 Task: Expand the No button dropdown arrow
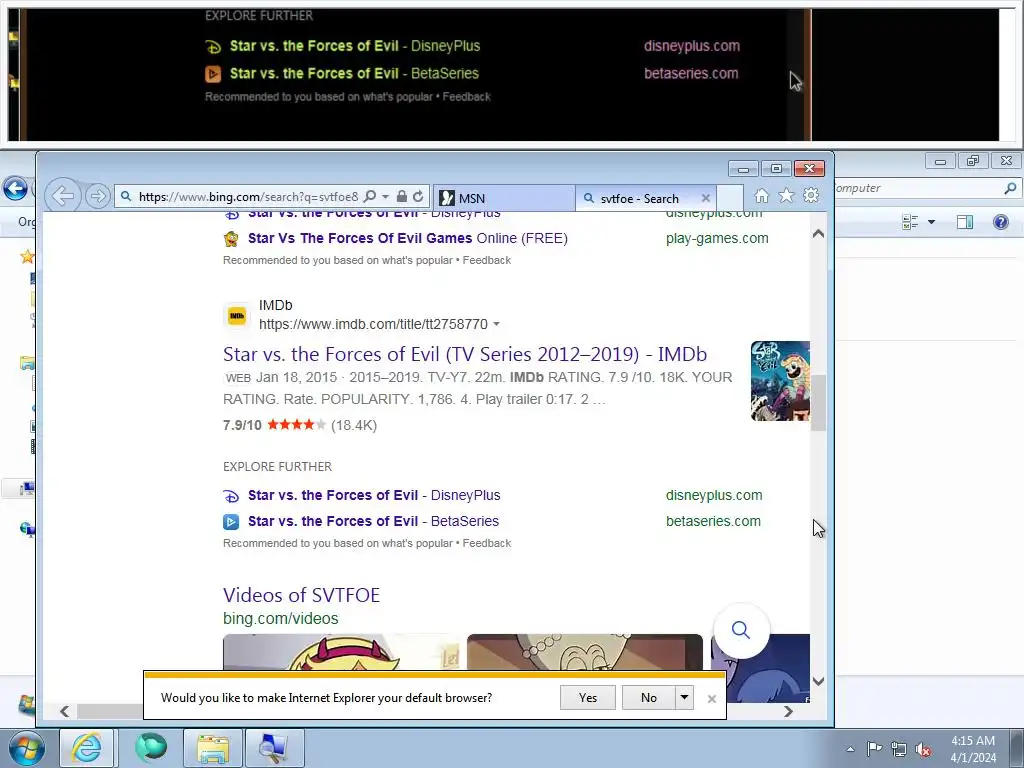point(684,697)
